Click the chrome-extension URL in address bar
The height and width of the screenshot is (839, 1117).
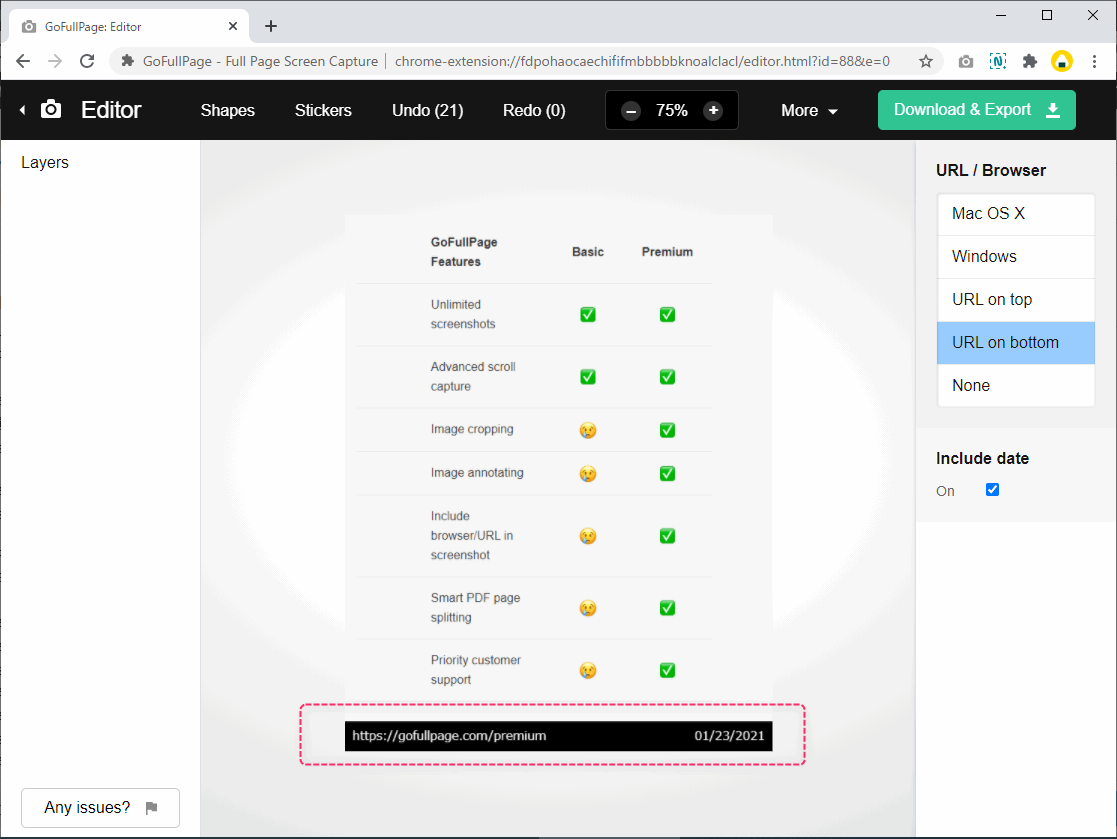pyautogui.click(x=642, y=61)
